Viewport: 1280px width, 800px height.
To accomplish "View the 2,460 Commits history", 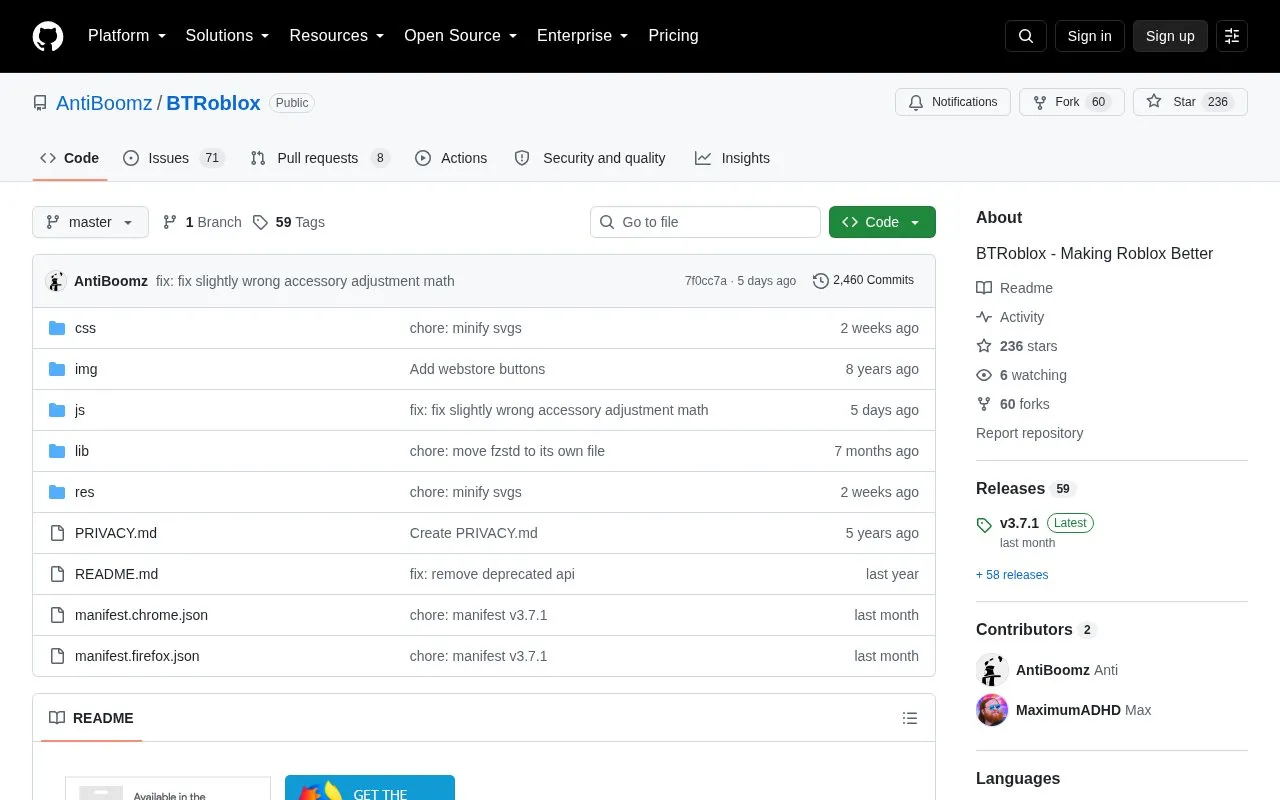I will click(x=864, y=281).
